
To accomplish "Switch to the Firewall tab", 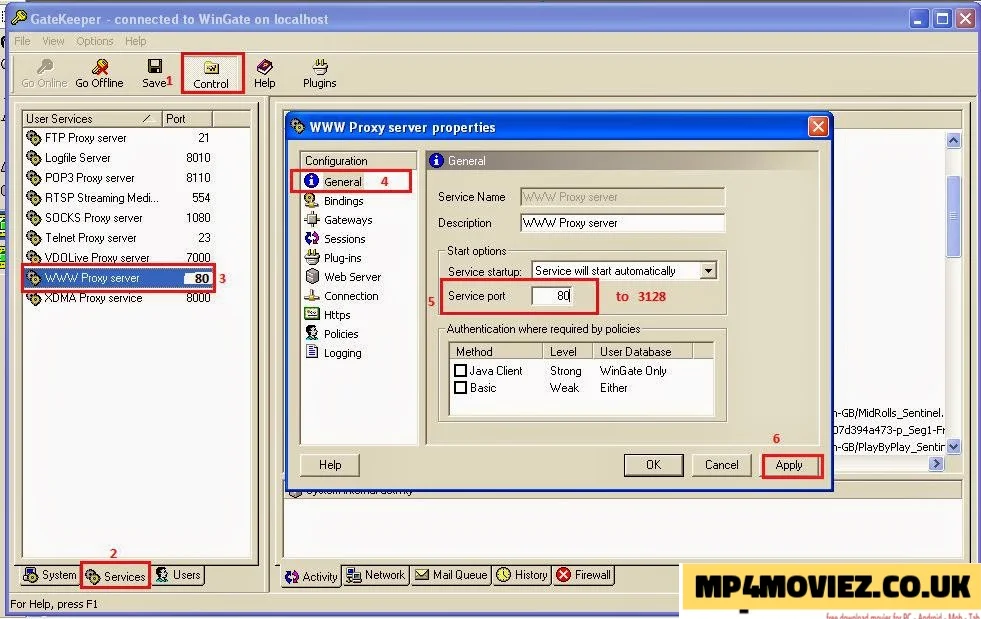I will 583,575.
